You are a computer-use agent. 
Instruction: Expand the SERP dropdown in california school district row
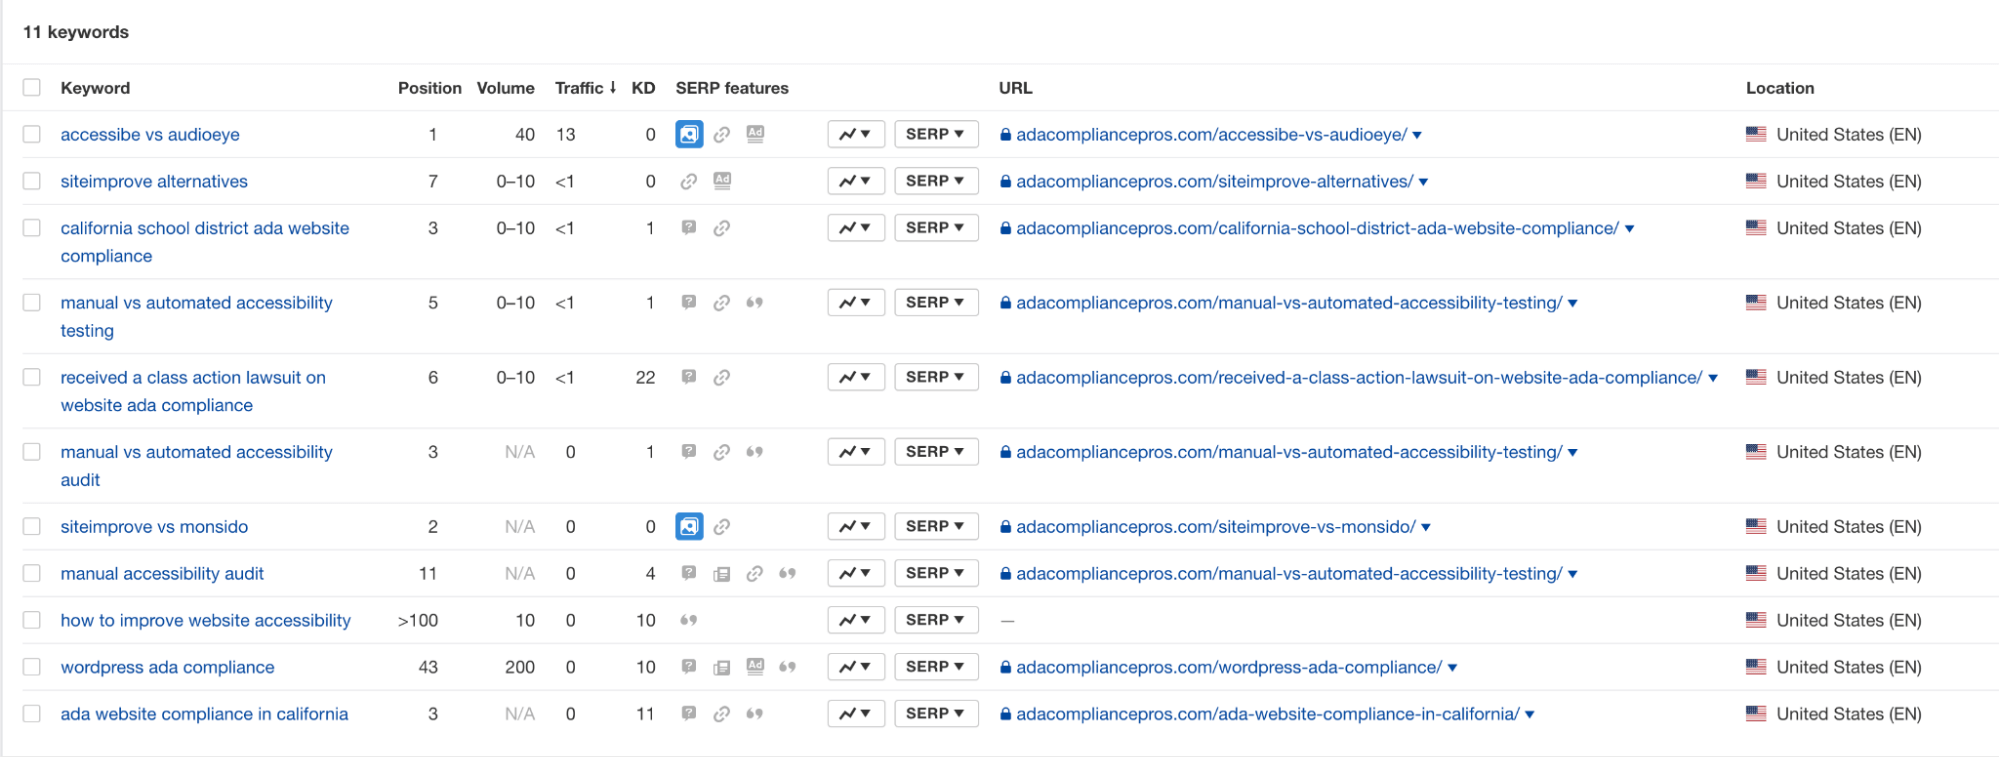point(936,228)
